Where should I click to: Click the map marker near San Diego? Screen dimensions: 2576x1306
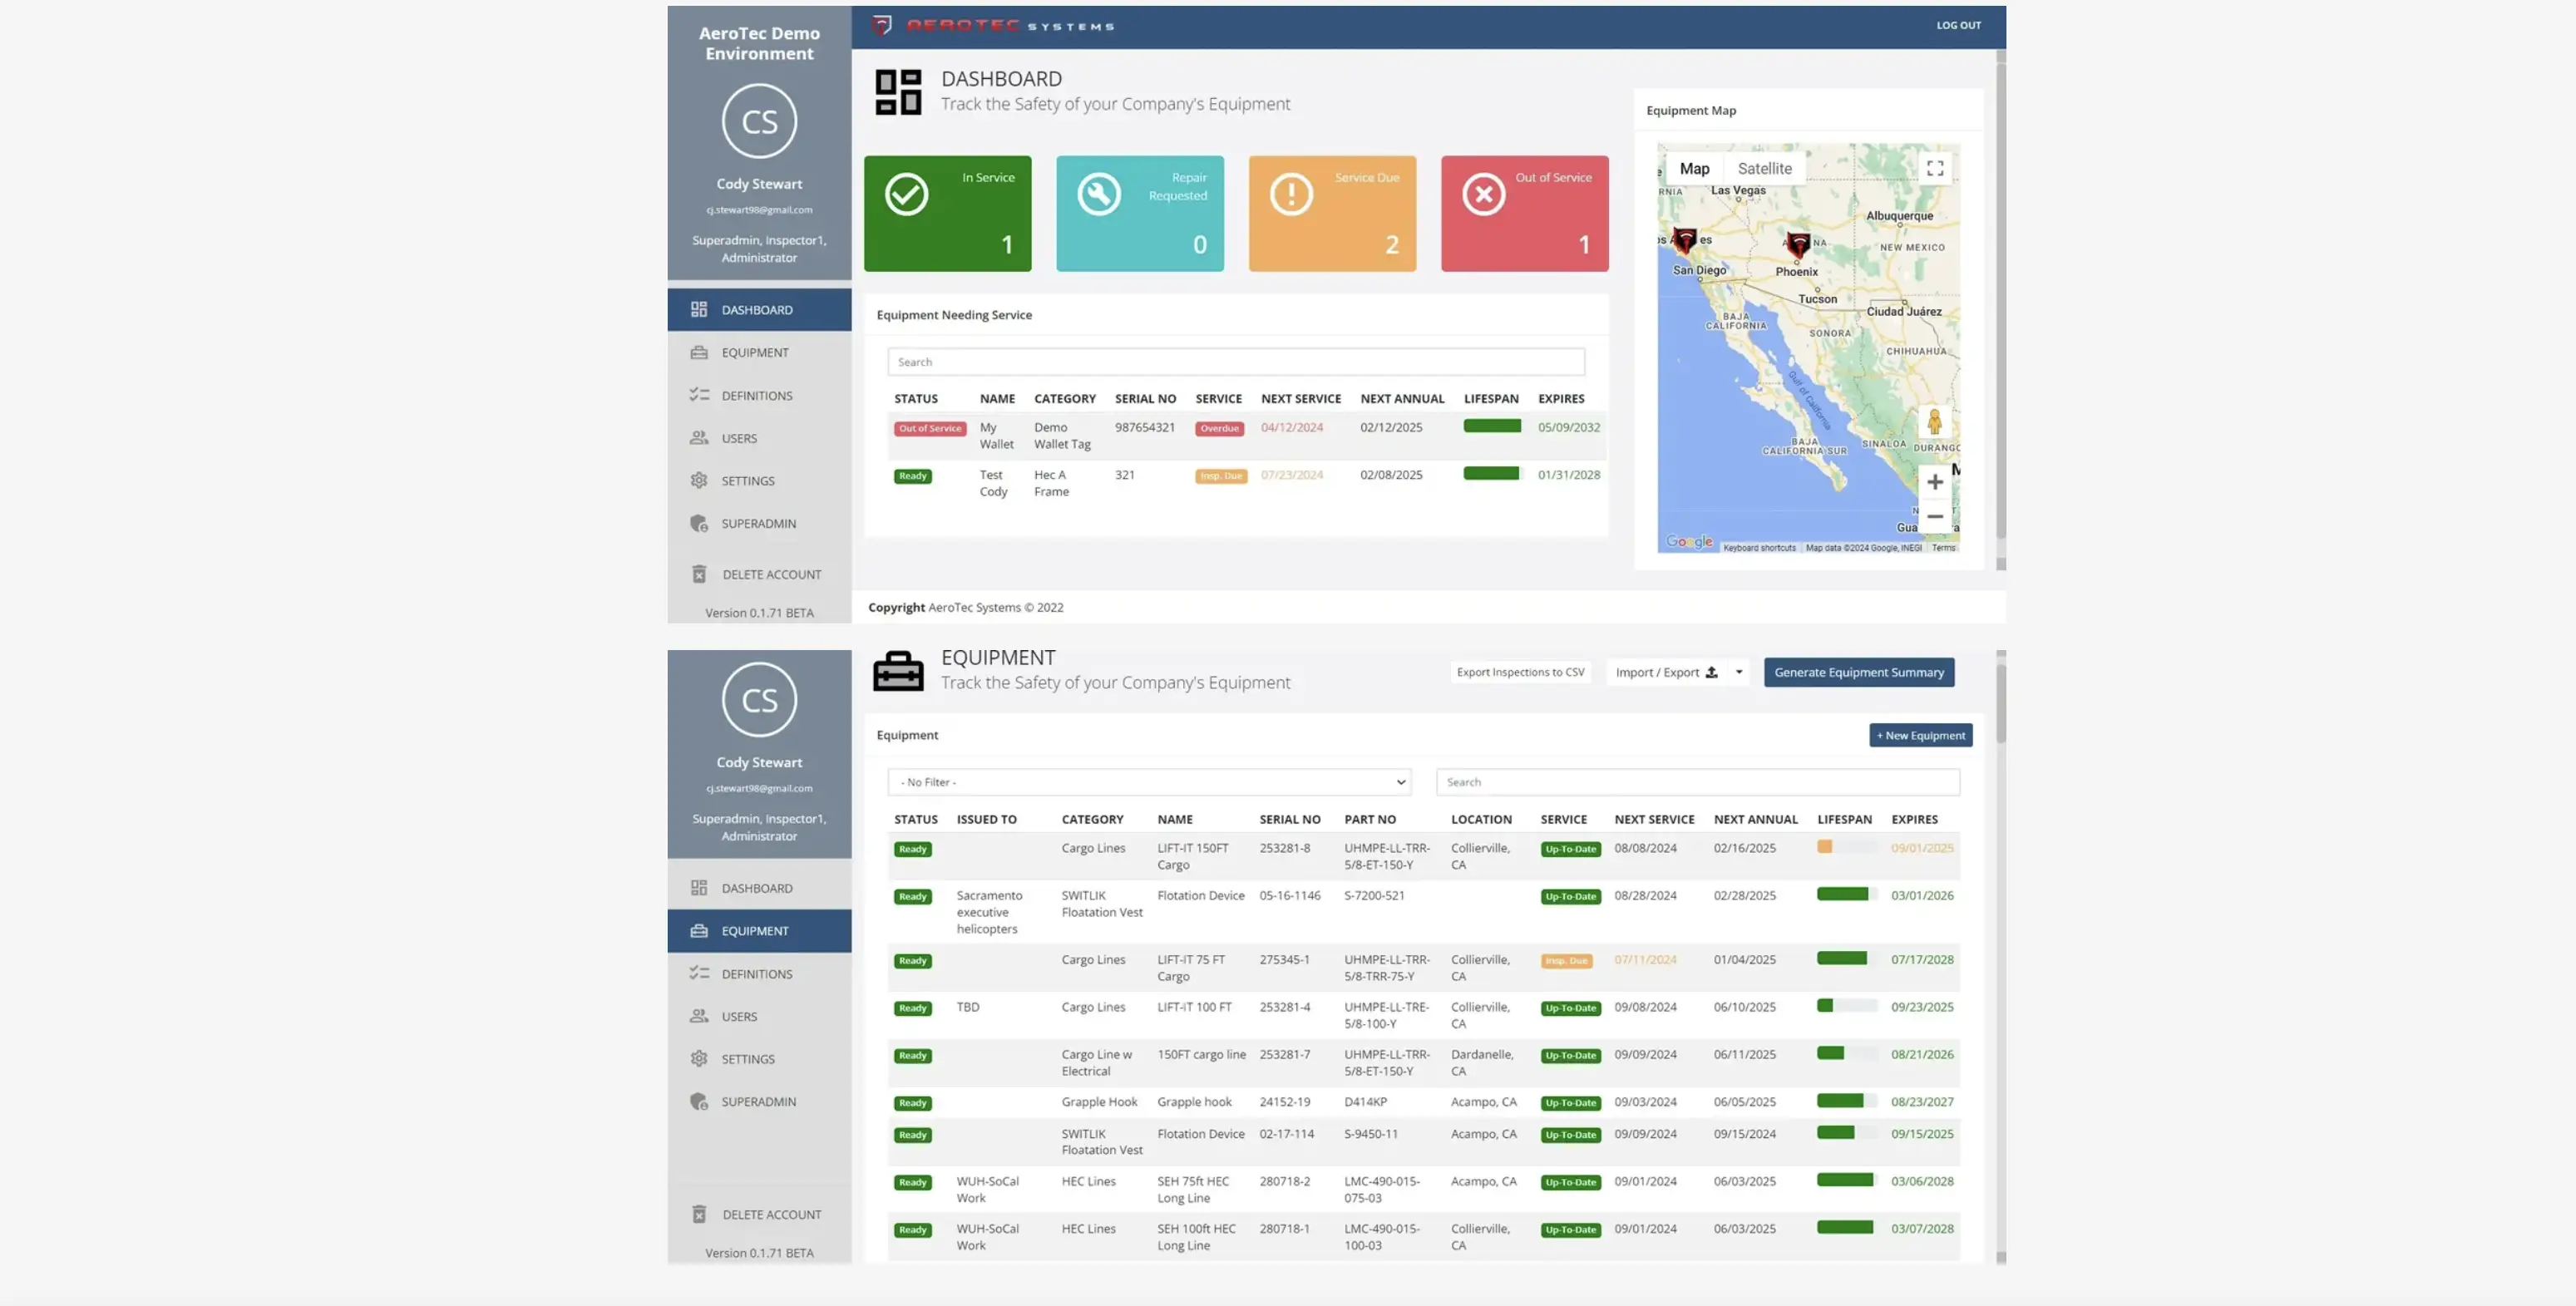coord(1685,240)
